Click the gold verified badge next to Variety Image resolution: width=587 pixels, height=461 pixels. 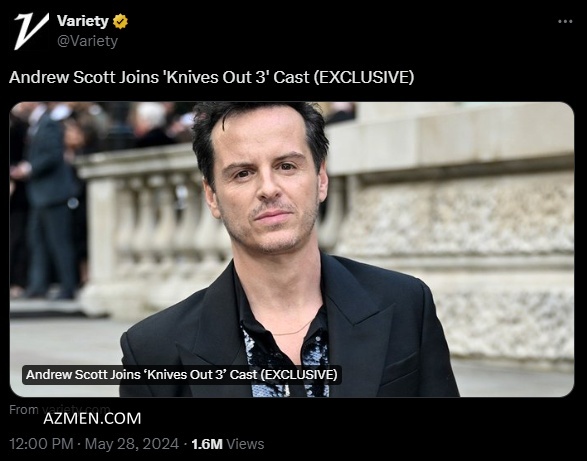pos(120,21)
